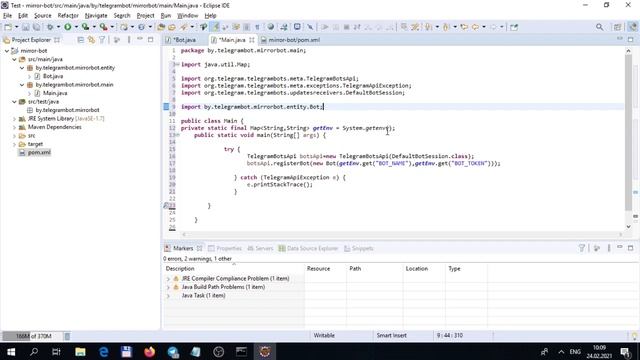Click the Open Type toolbar icon
This screenshot has height=360, width=640.
(x=161, y=27)
